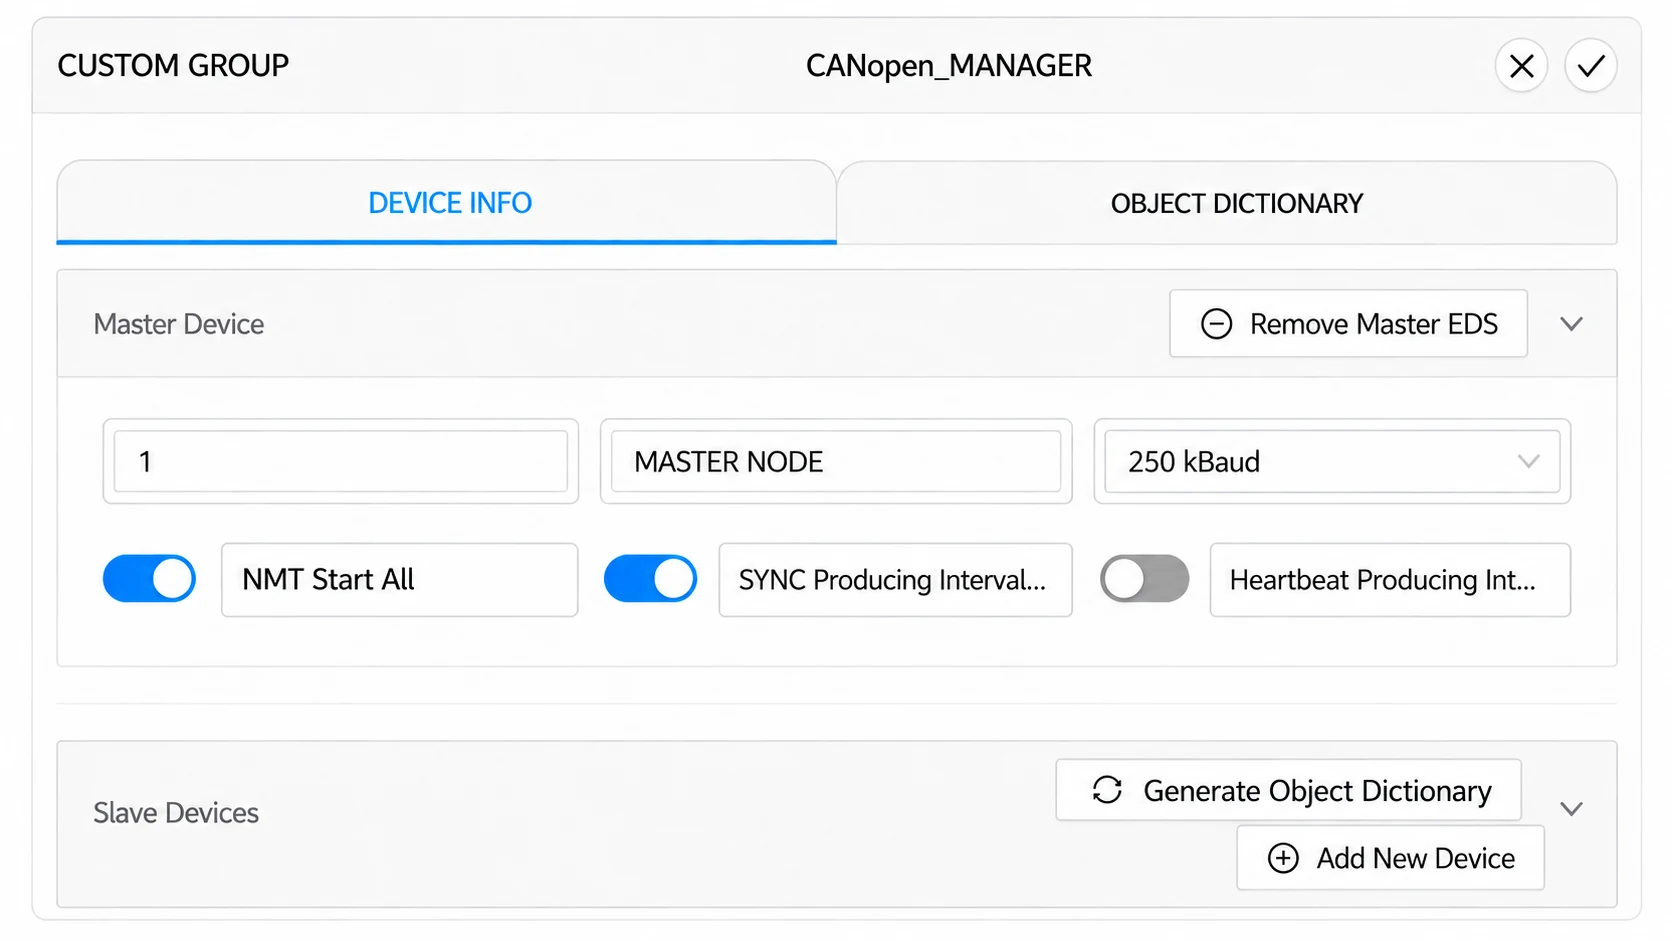Click the CANopen_MANAGER title text
The height and width of the screenshot is (941, 1672).
coord(949,66)
